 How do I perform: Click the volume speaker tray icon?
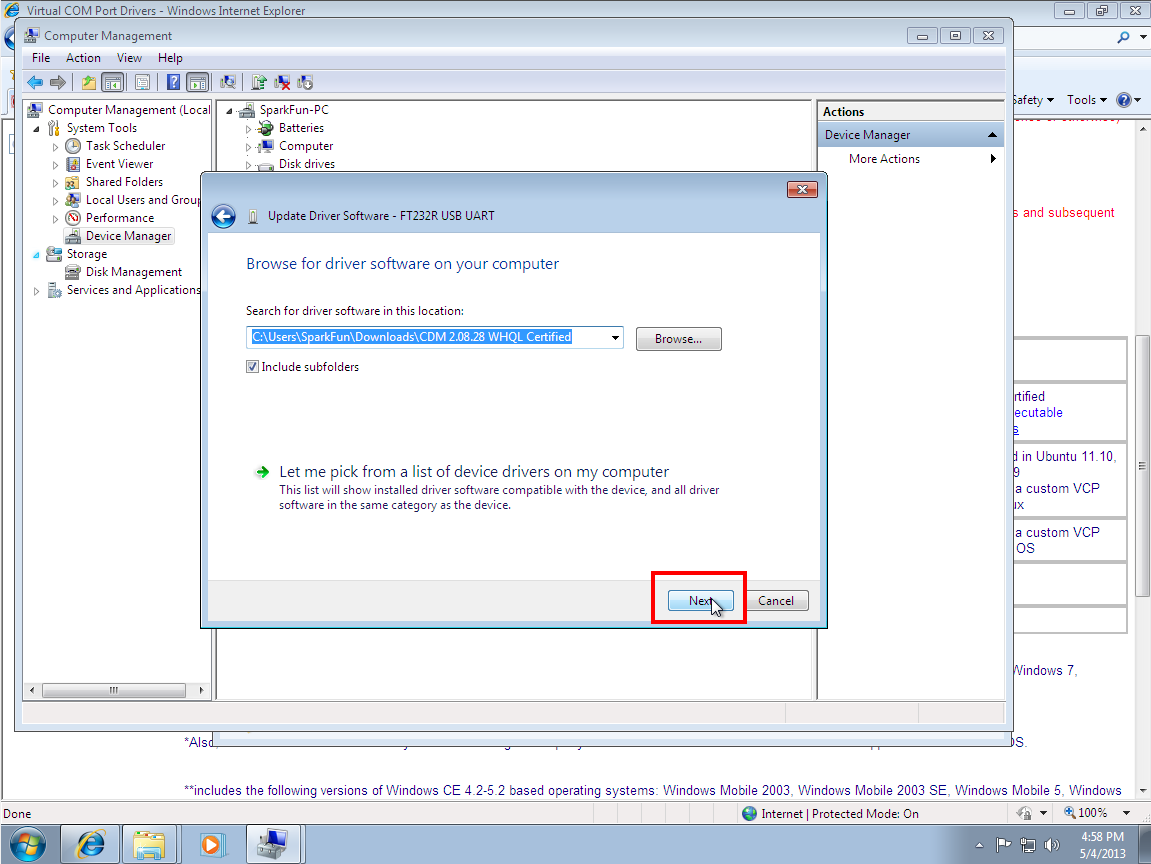1052,845
